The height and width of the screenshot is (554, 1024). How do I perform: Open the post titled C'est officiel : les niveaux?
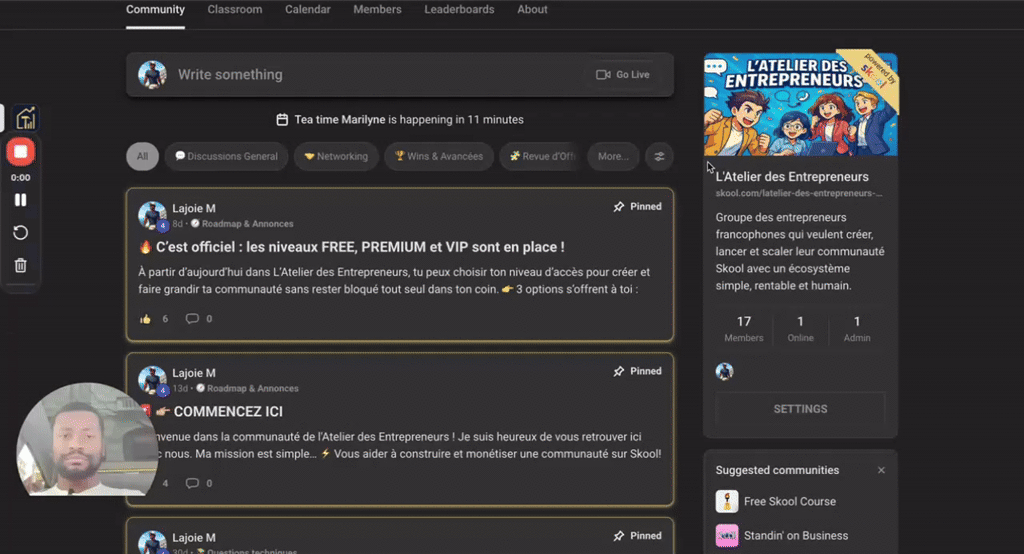(360, 247)
